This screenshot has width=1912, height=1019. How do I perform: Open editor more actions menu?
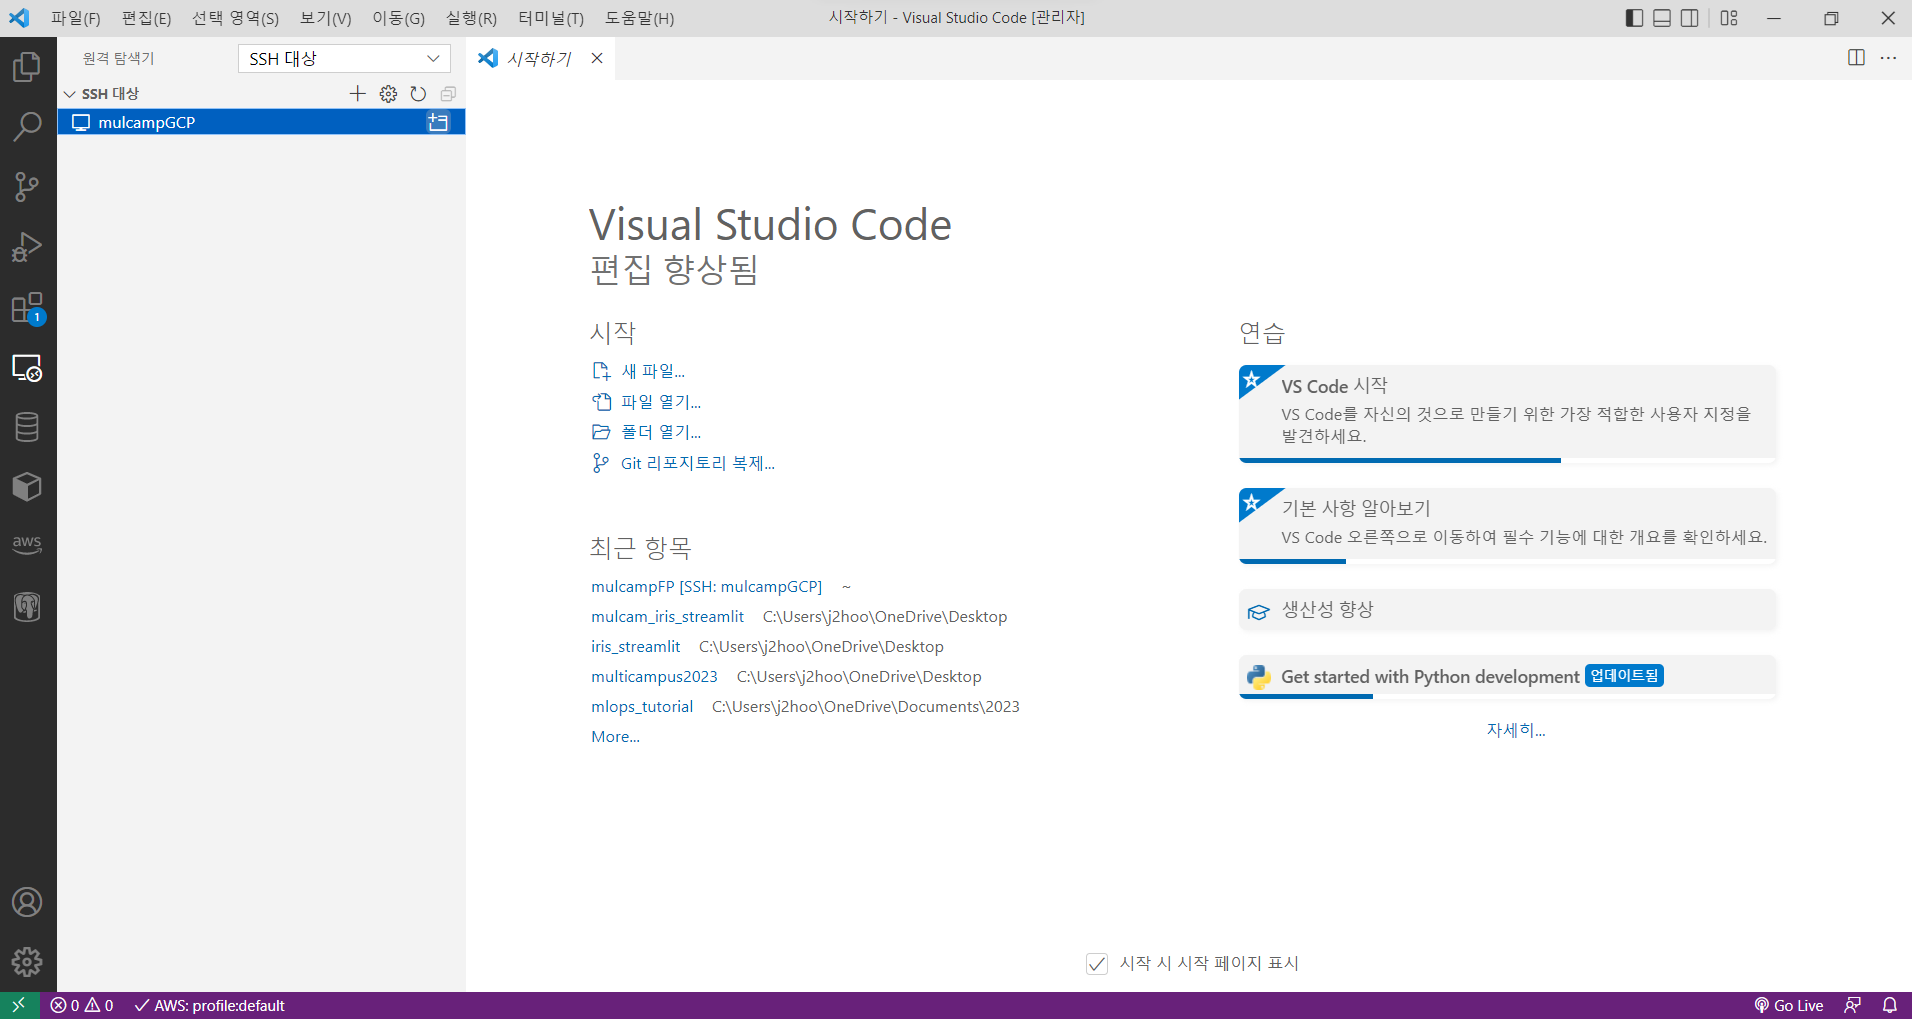pos(1888,58)
